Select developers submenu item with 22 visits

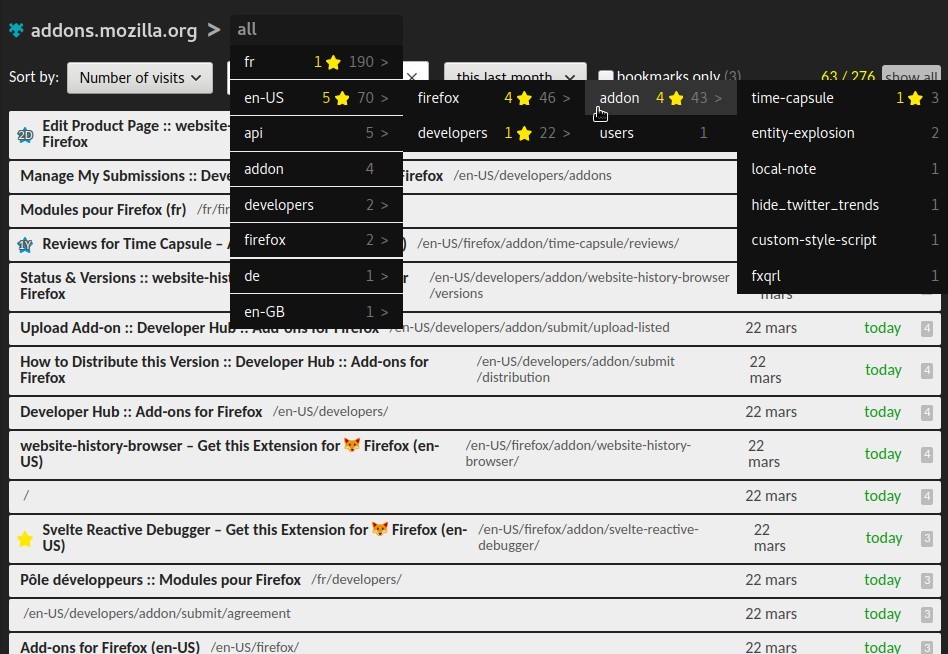click(493, 133)
